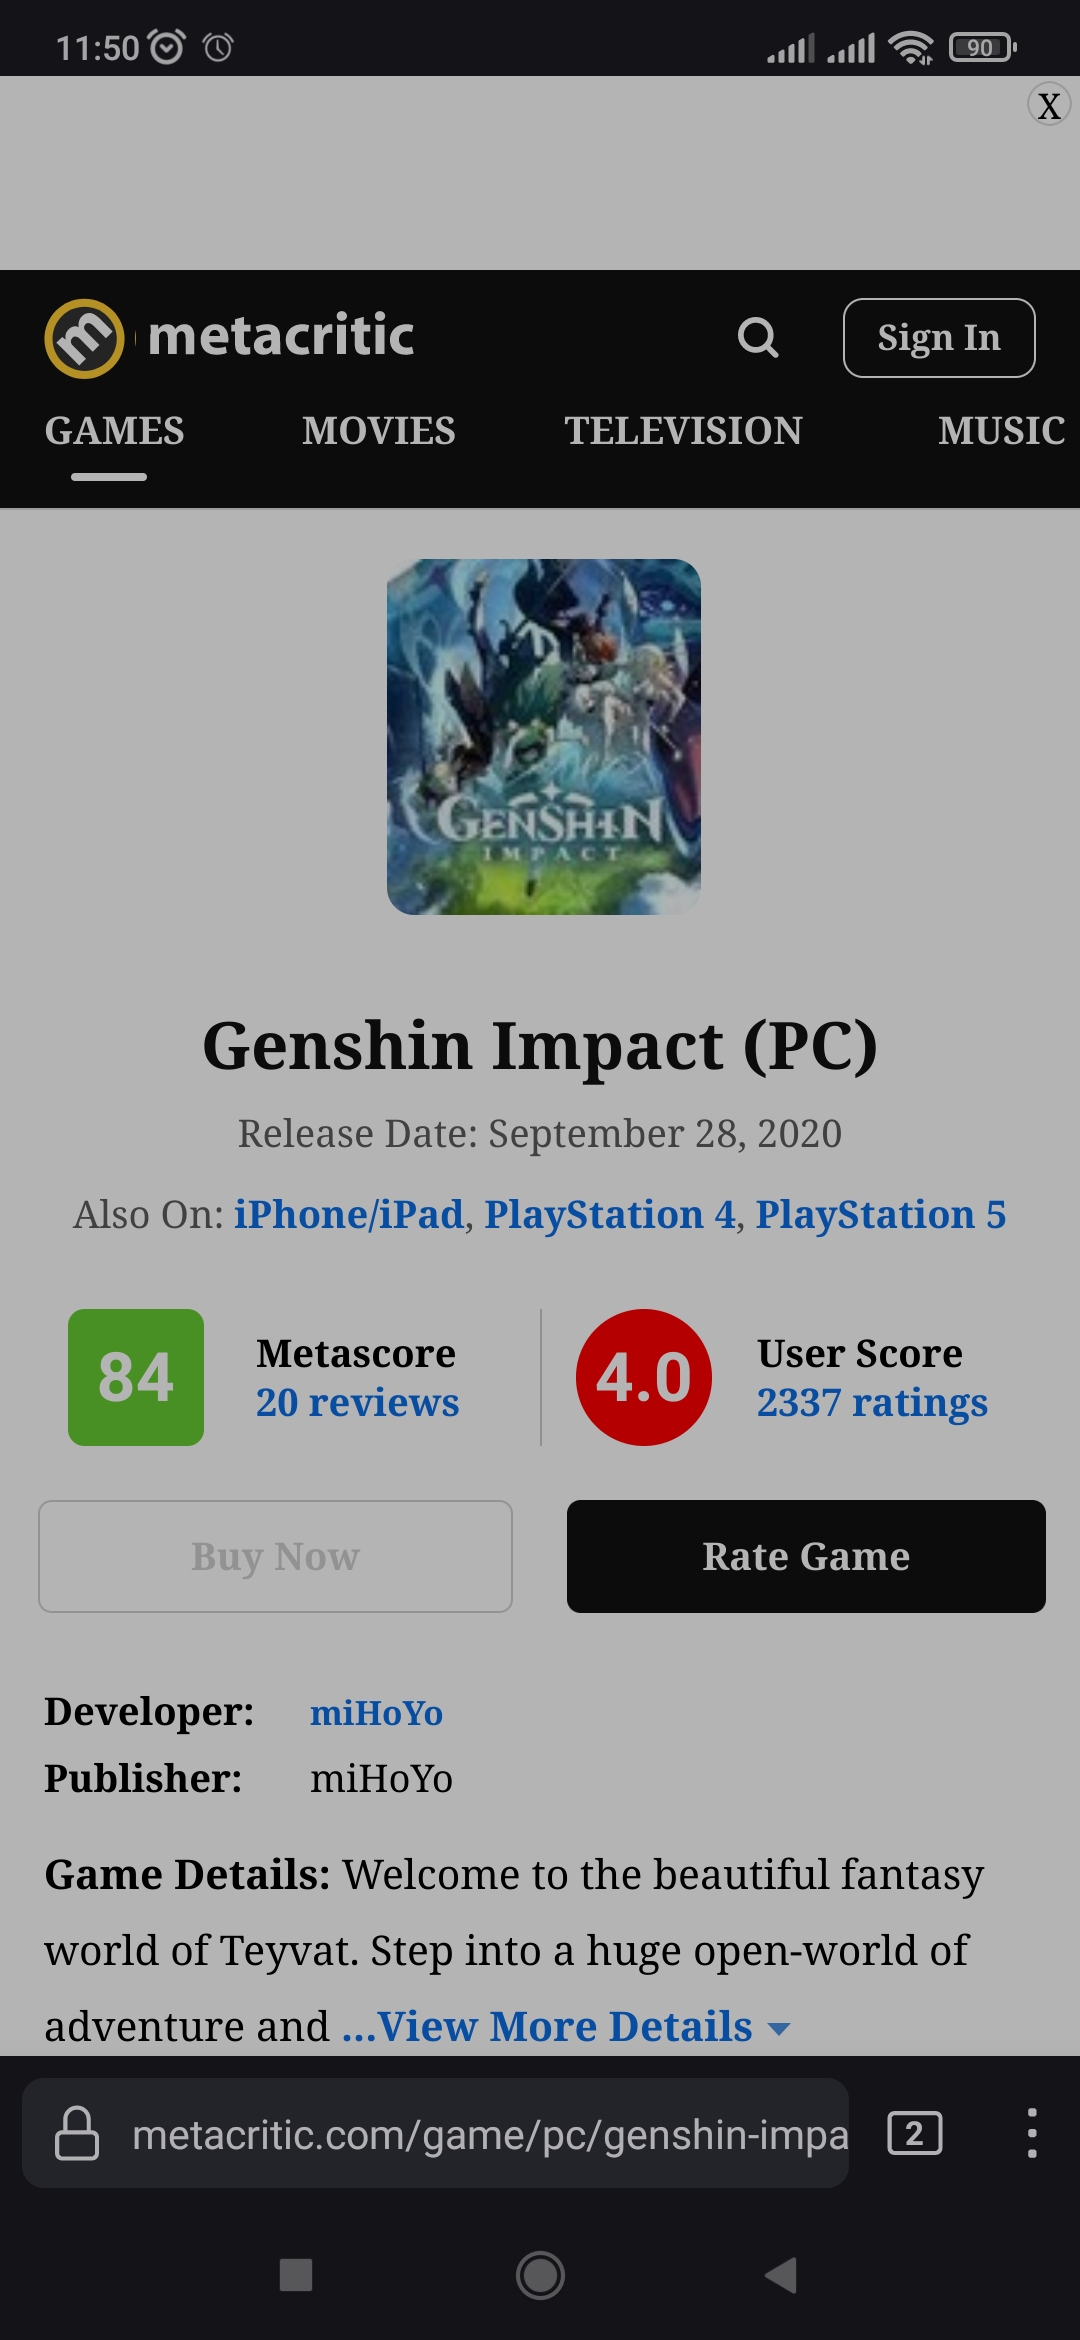The width and height of the screenshot is (1080, 2340).
Task: Open the 20 reviews link
Action: (357, 1402)
